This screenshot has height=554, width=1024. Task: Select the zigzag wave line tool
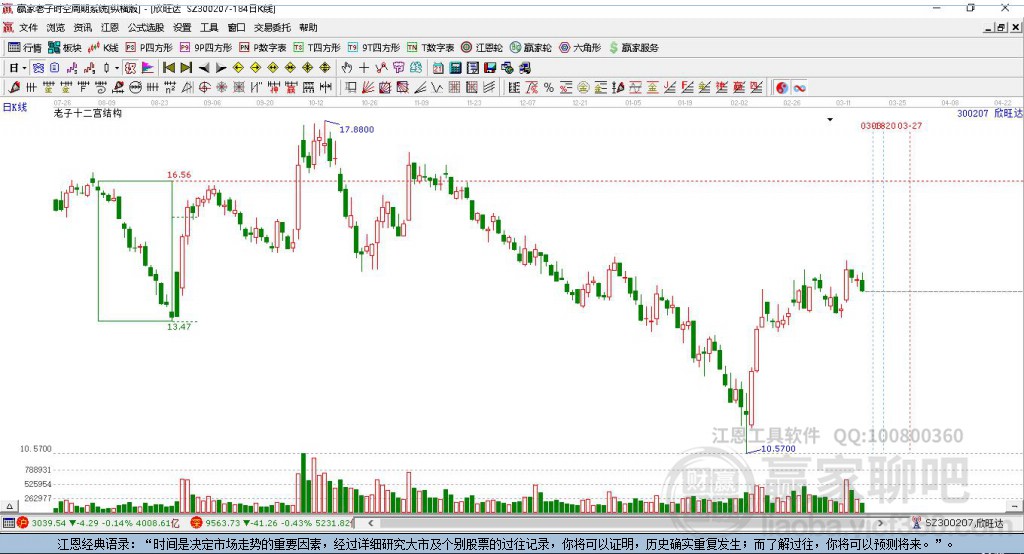click(x=436, y=88)
